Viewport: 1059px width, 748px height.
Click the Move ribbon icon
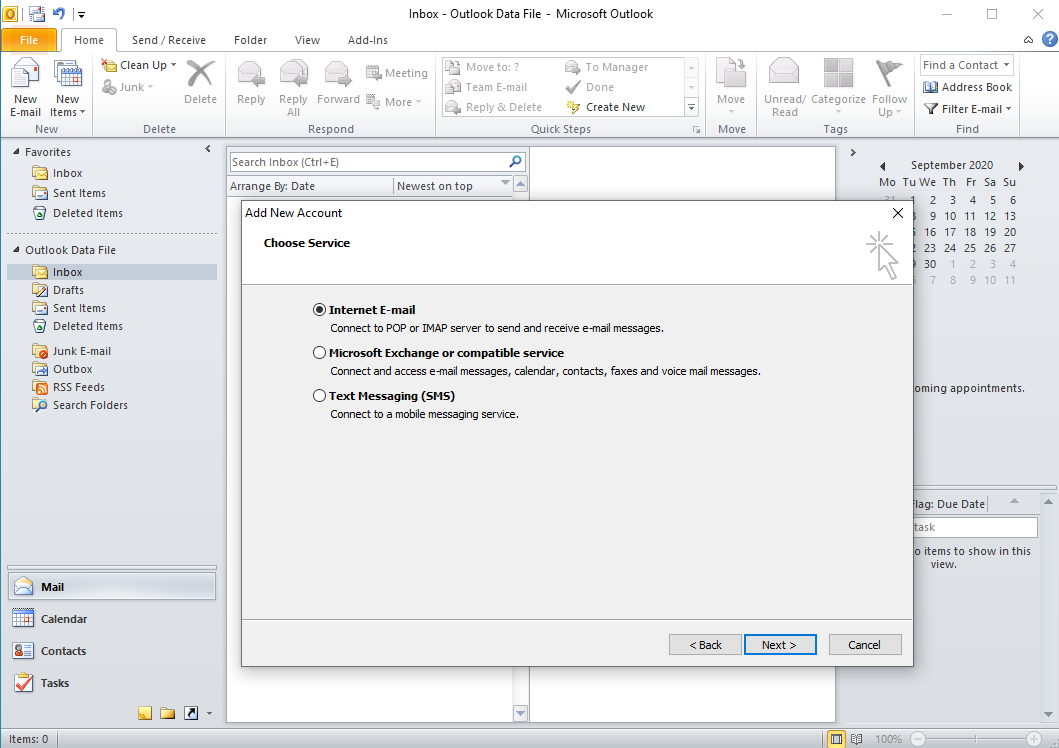pos(731,73)
